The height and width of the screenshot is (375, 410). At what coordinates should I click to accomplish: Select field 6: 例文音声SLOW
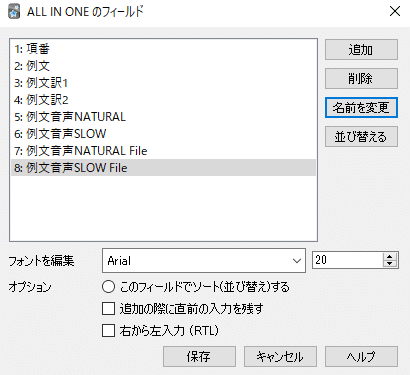tap(163, 134)
